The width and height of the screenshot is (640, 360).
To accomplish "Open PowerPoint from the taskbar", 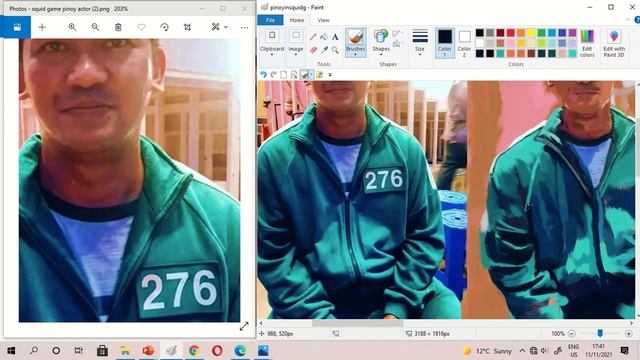I will point(148,351).
